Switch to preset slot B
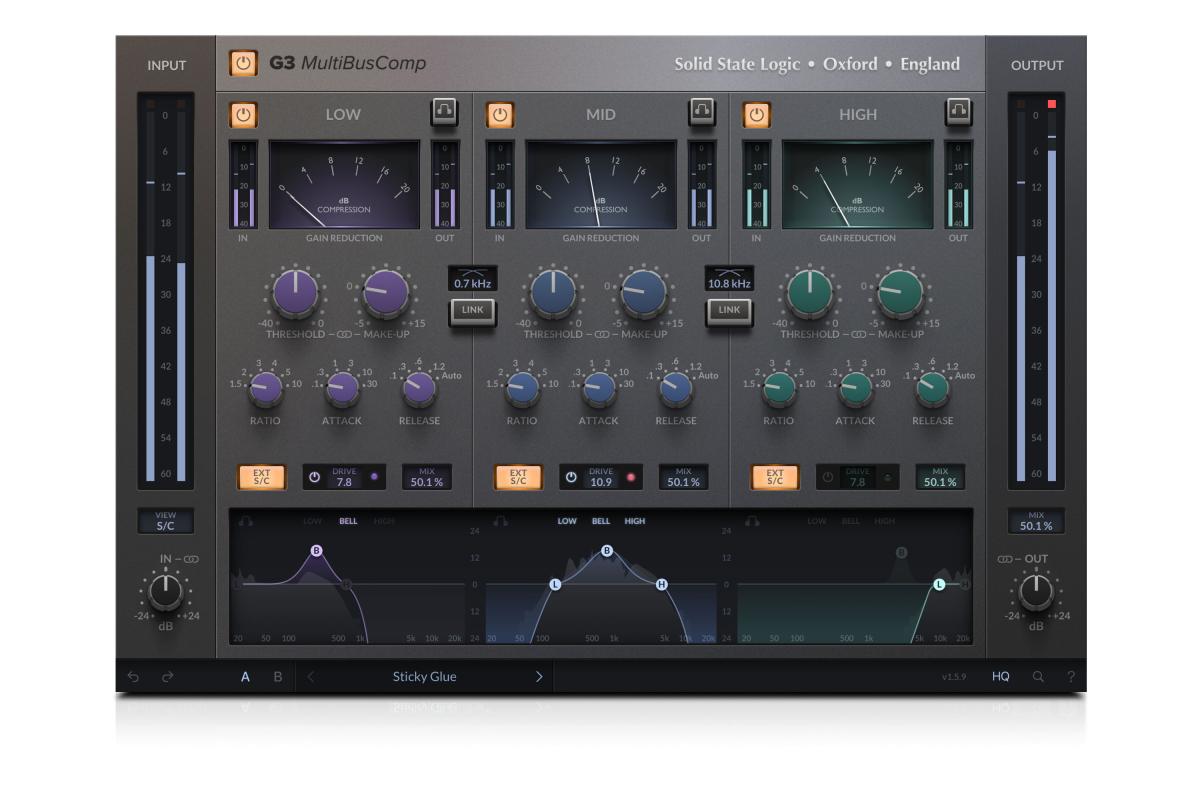Screen dimensions: 1200x806 click(x=278, y=677)
